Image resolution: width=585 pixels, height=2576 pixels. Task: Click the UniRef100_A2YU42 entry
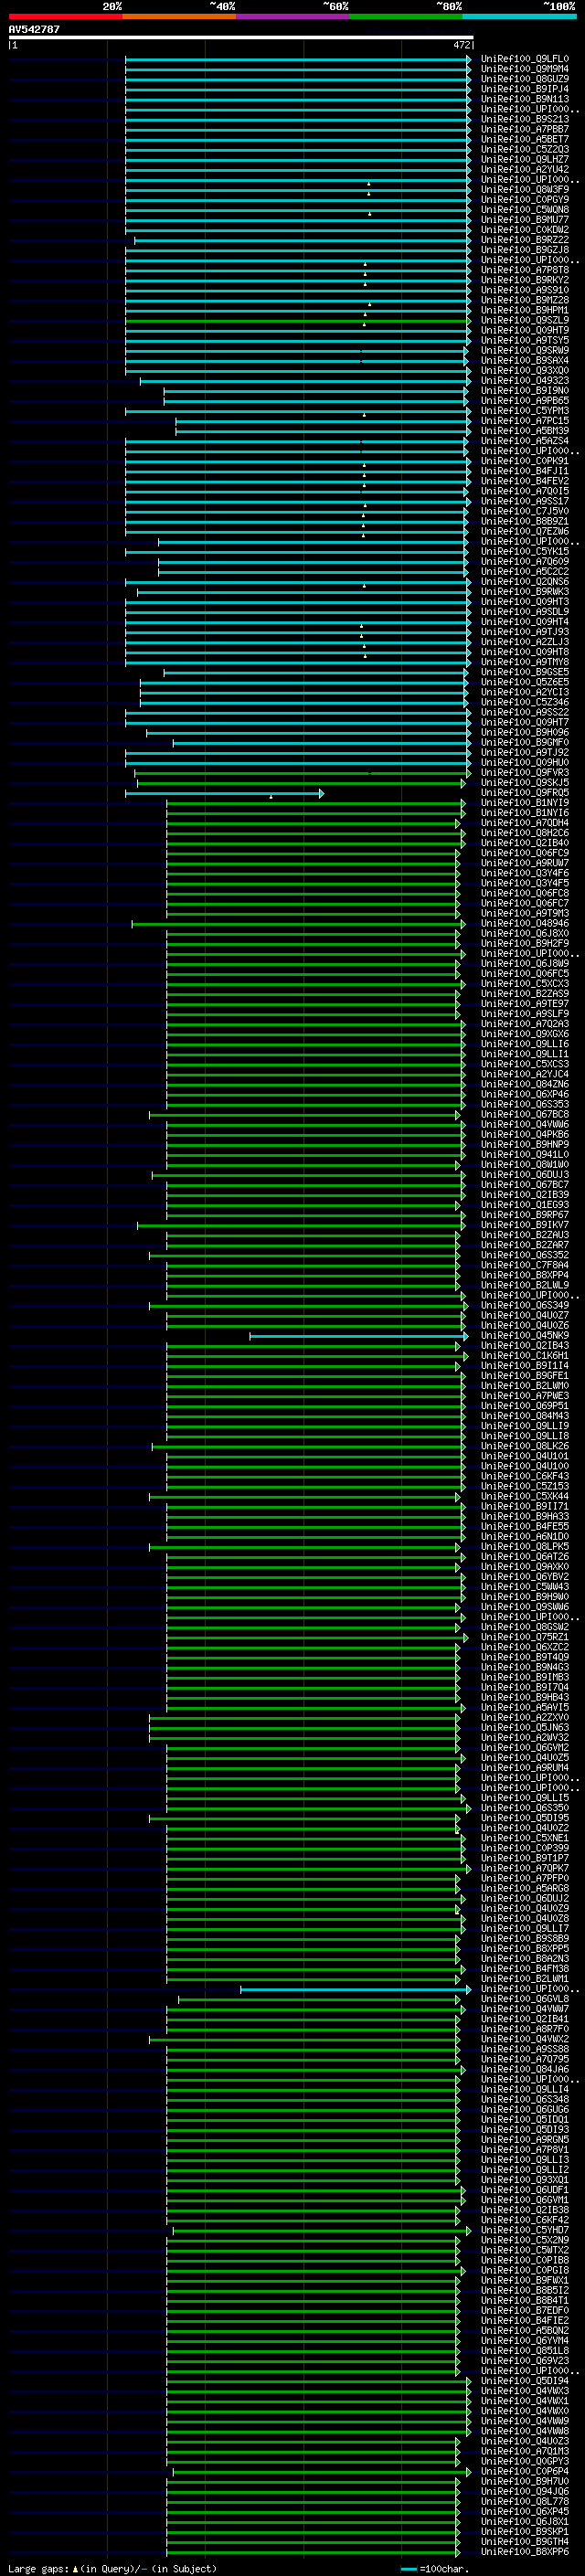coord(525,169)
